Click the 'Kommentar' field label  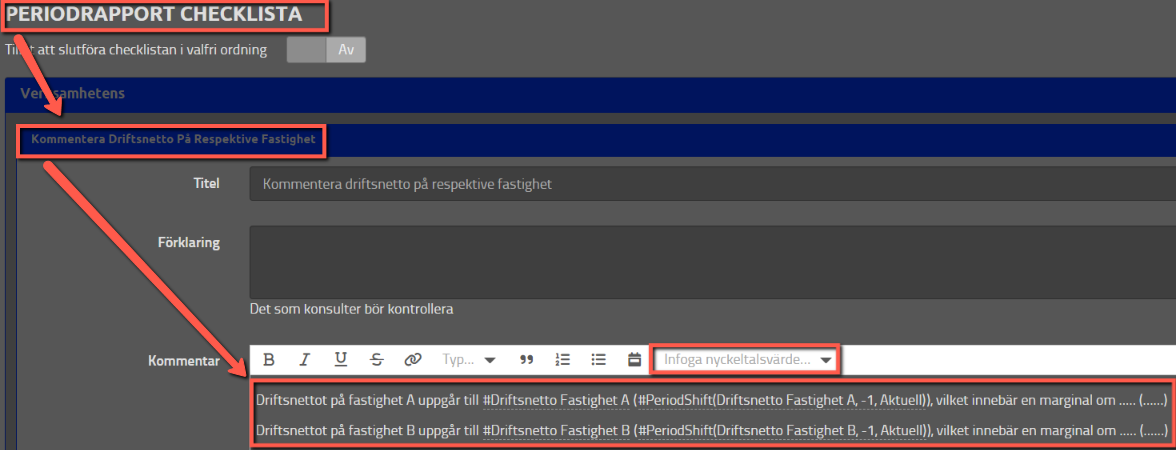point(184,361)
